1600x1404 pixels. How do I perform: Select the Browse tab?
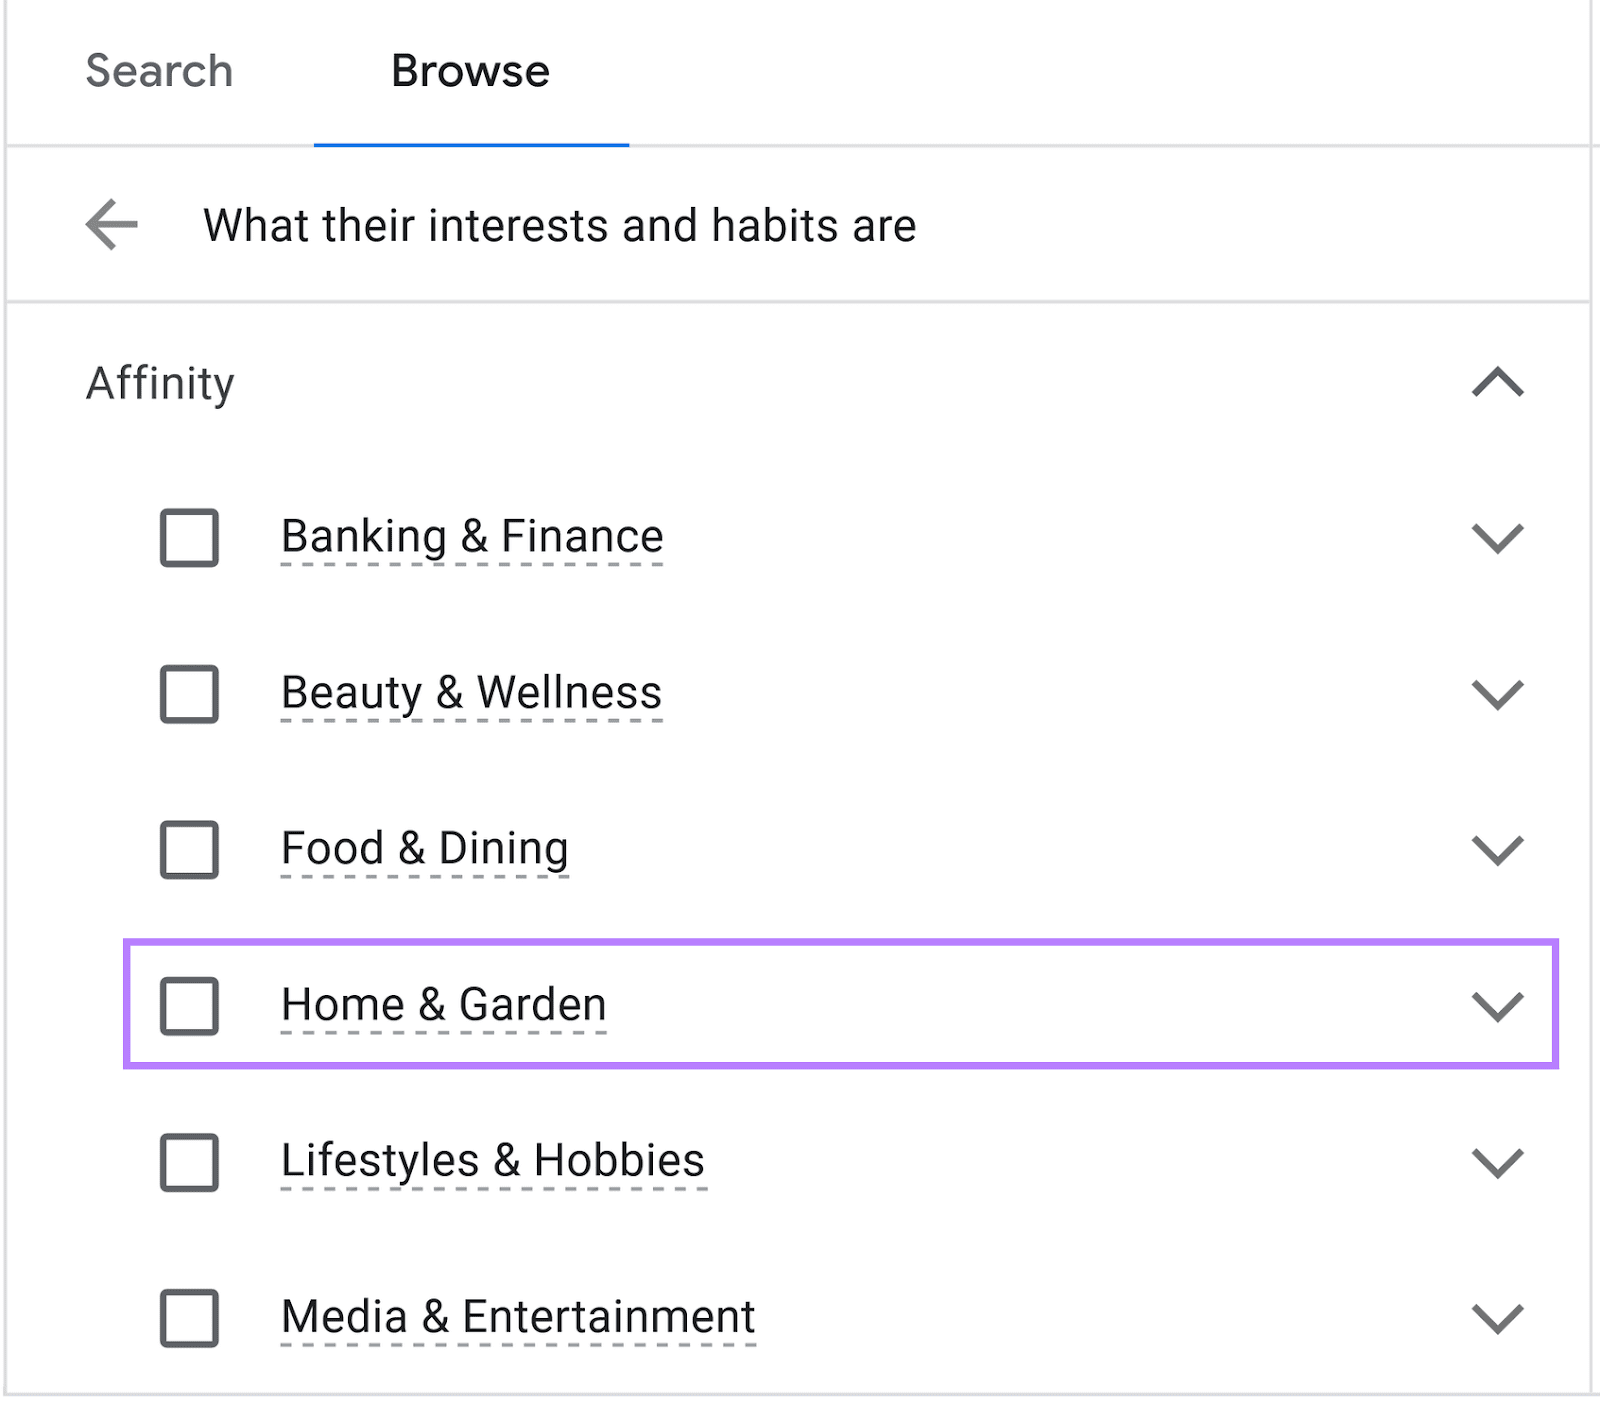click(470, 71)
